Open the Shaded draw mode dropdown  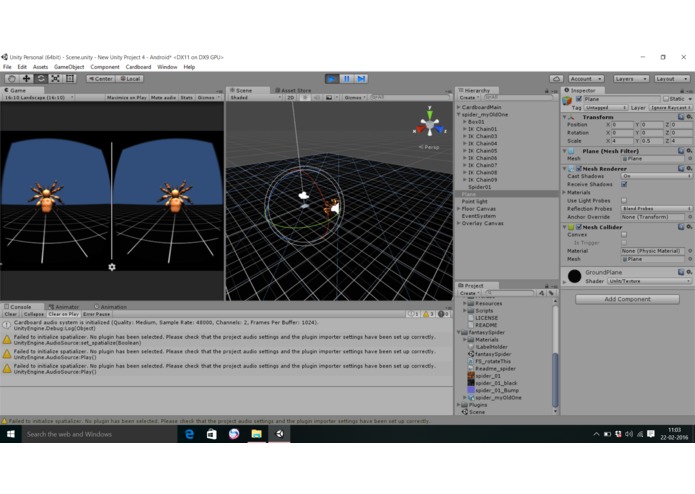pos(255,97)
